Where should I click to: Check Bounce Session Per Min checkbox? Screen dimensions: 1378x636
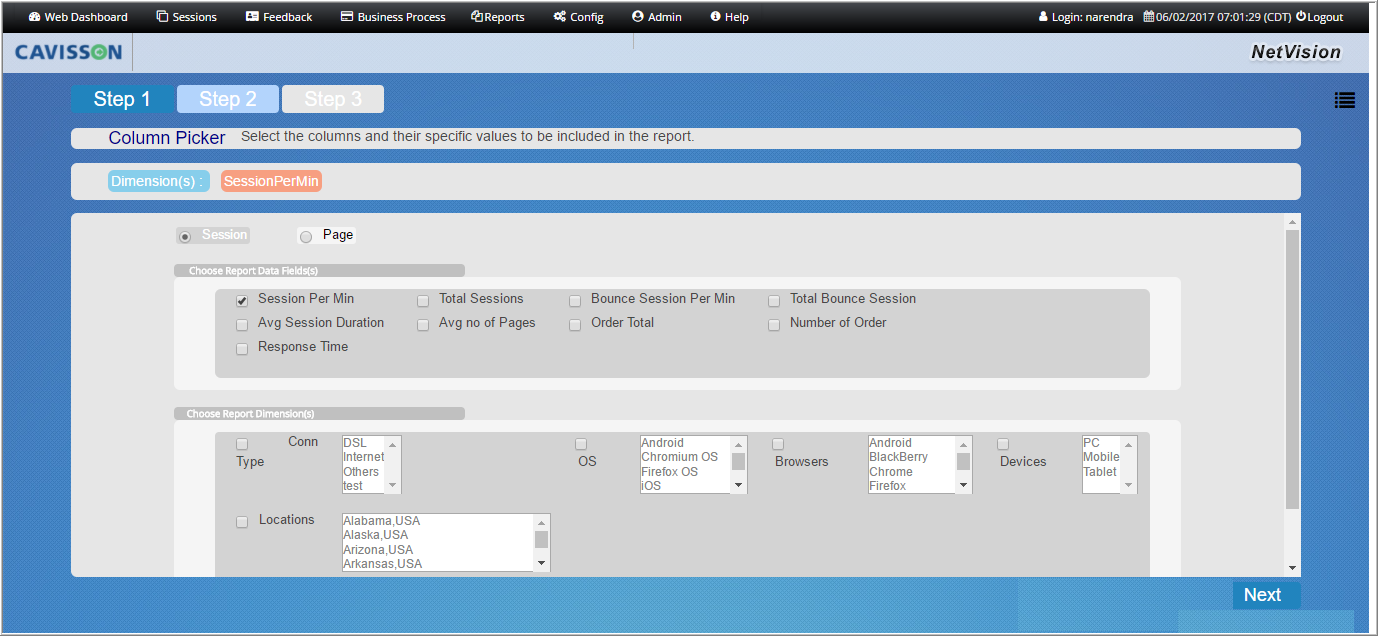(575, 301)
